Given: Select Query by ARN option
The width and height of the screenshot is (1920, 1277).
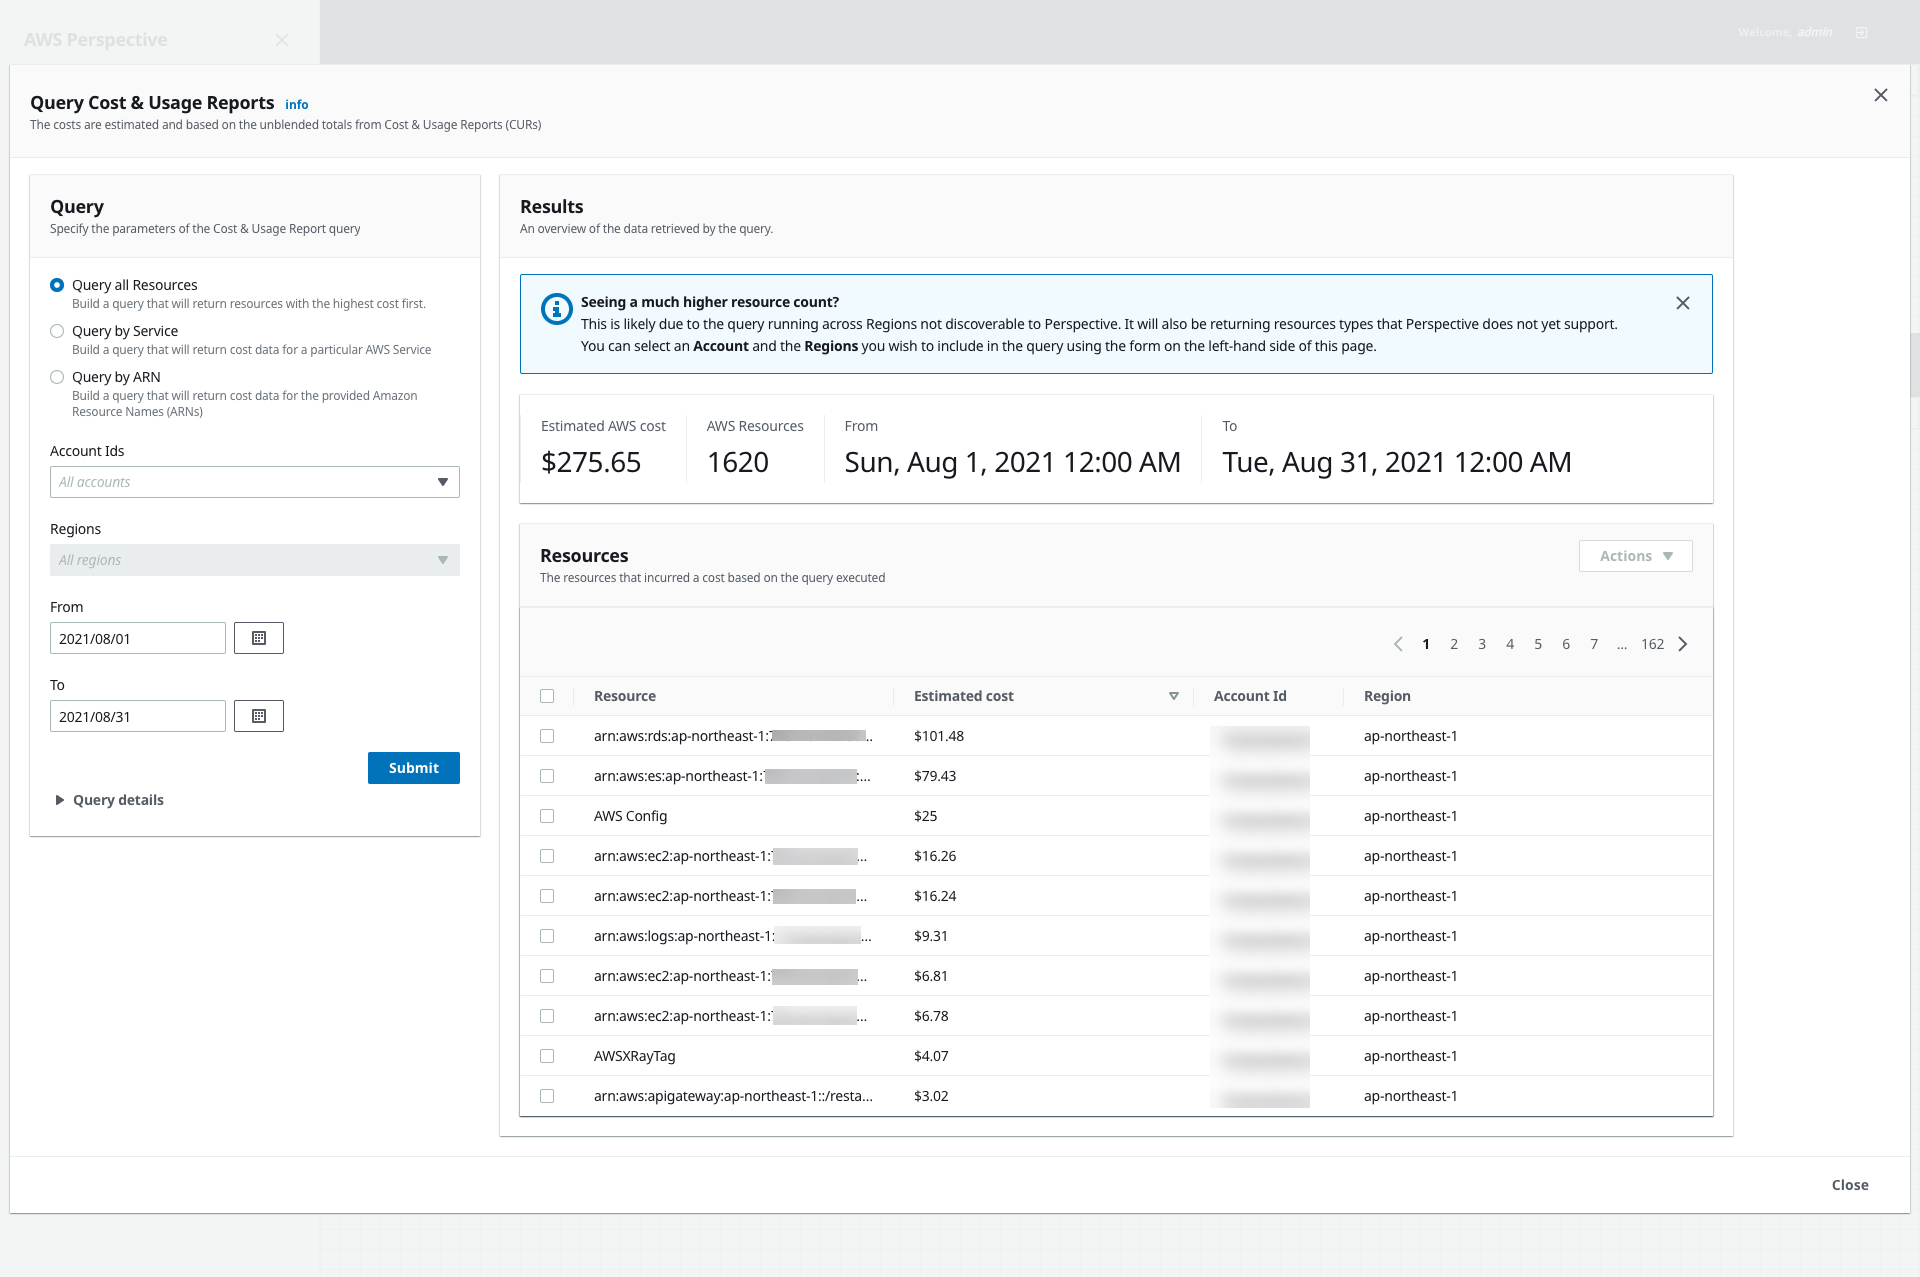Looking at the screenshot, I should (57, 377).
